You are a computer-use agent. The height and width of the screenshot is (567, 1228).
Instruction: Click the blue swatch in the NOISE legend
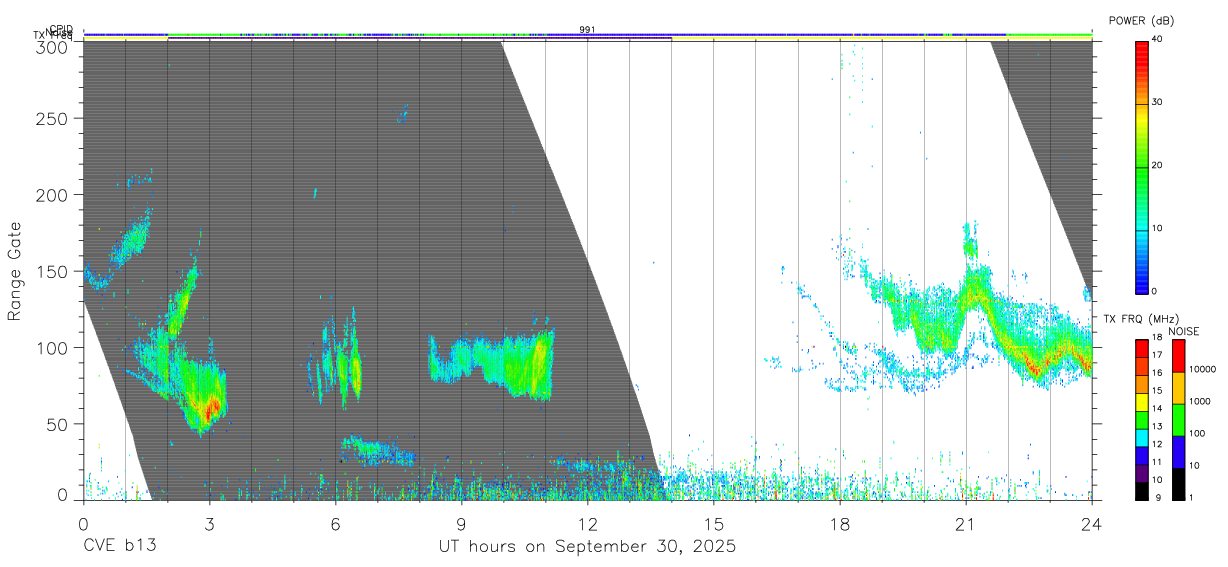(1178, 452)
